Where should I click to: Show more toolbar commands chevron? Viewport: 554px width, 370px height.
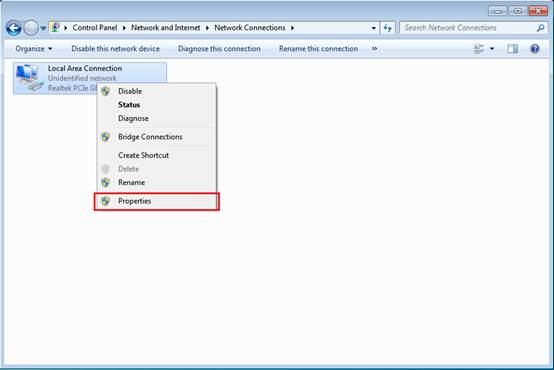375,48
